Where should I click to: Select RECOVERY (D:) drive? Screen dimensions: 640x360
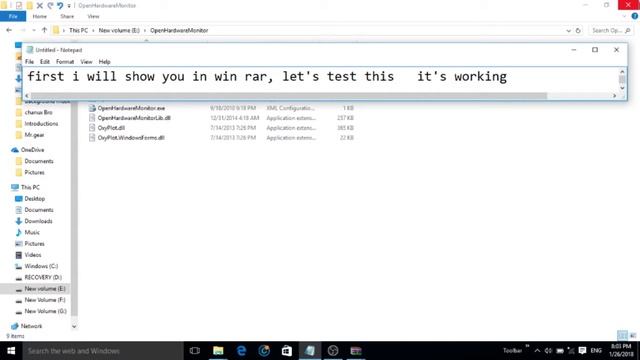(x=43, y=278)
